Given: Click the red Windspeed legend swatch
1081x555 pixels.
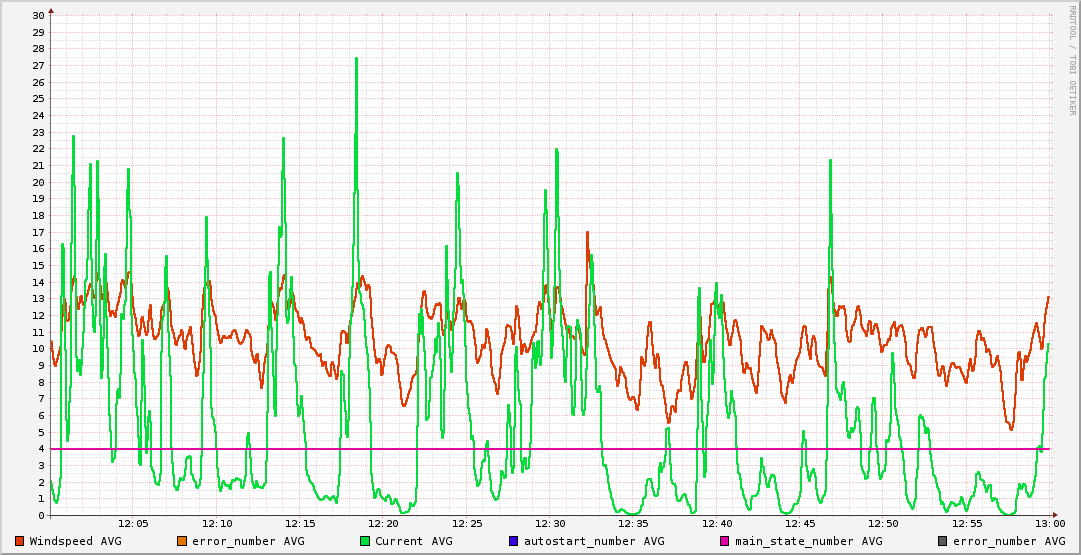Looking at the screenshot, I should coord(19,541).
